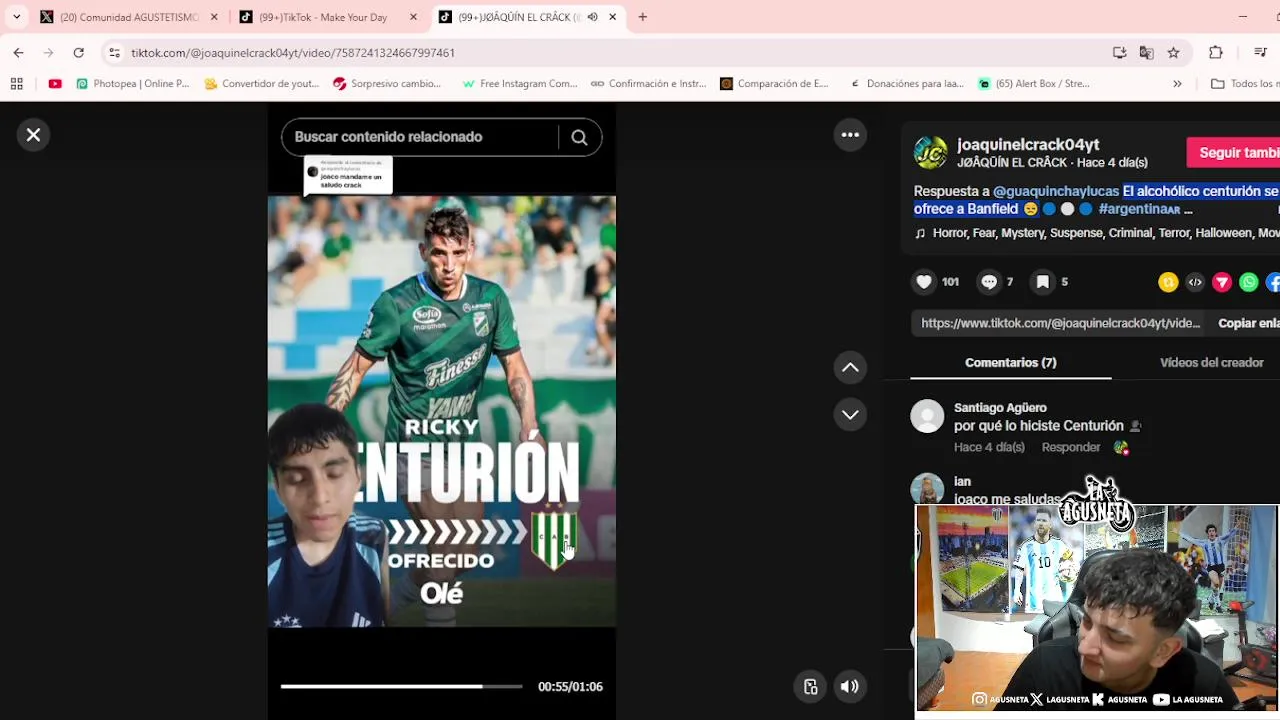Click the joaquinelcrack04yt avatar

930,153
